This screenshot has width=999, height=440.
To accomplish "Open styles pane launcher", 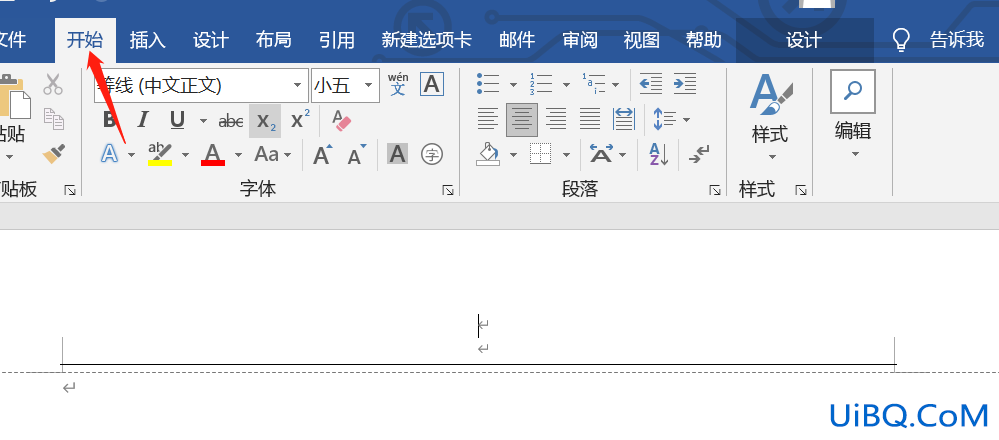I will coord(801,190).
